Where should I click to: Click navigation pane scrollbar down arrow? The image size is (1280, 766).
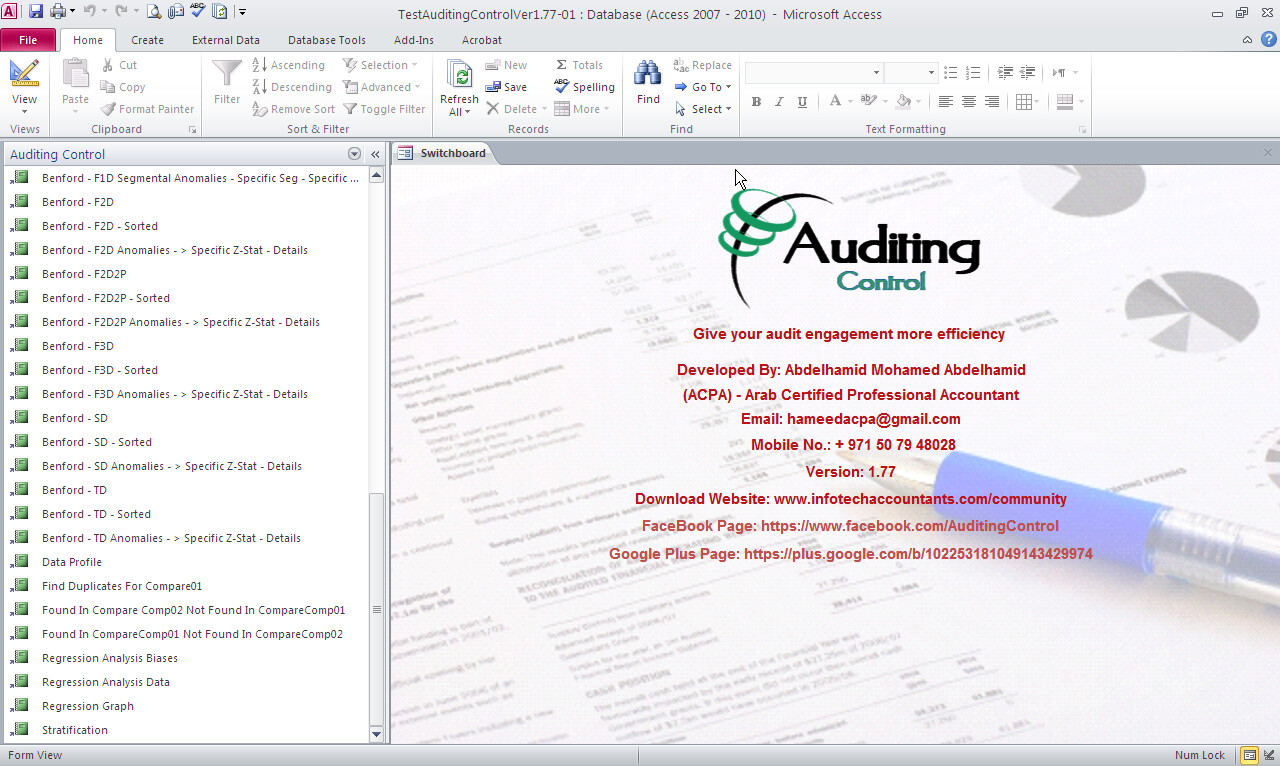click(x=376, y=734)
